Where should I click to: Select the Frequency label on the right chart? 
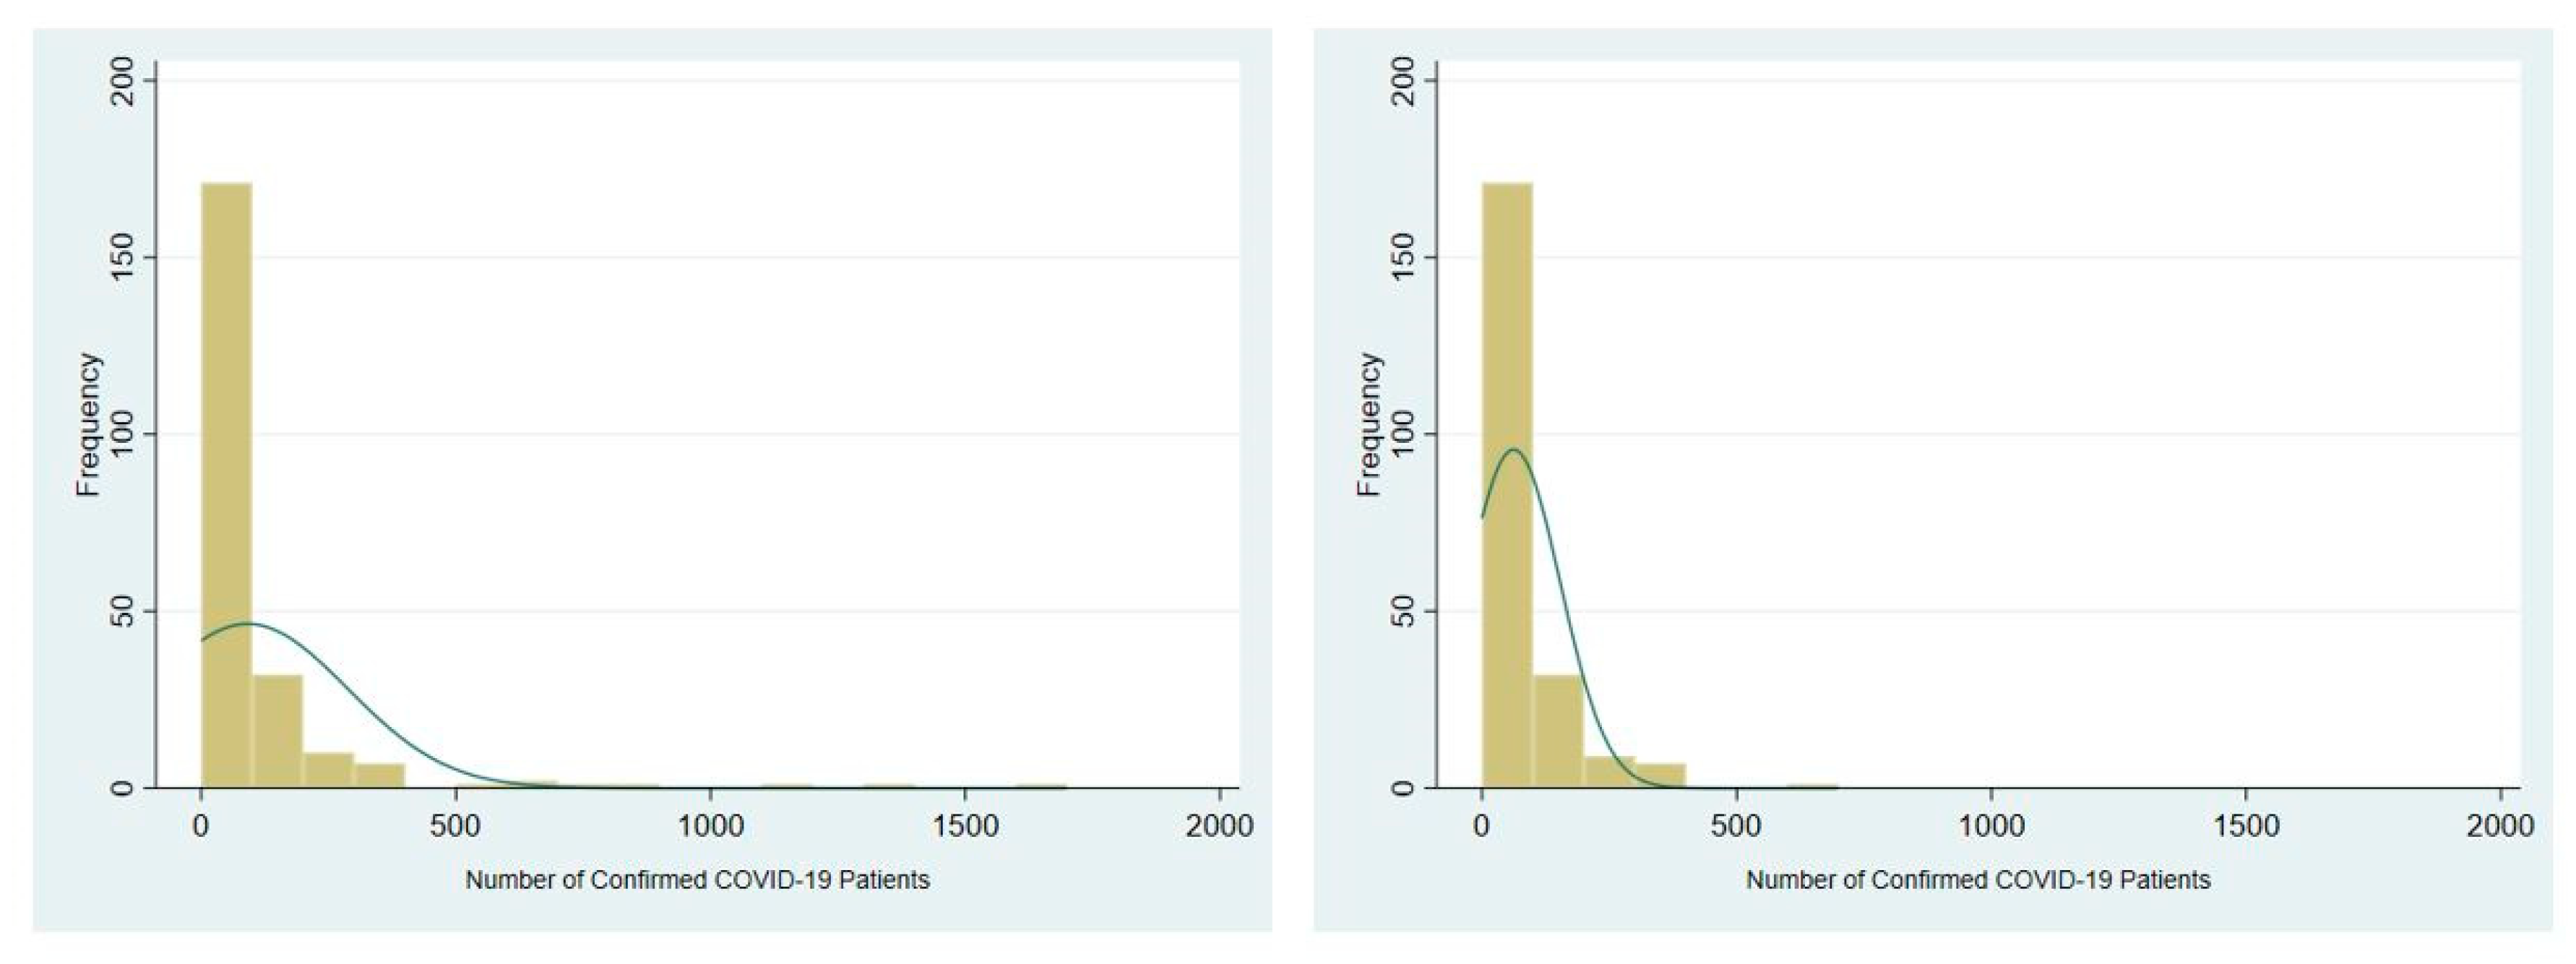1369,424
